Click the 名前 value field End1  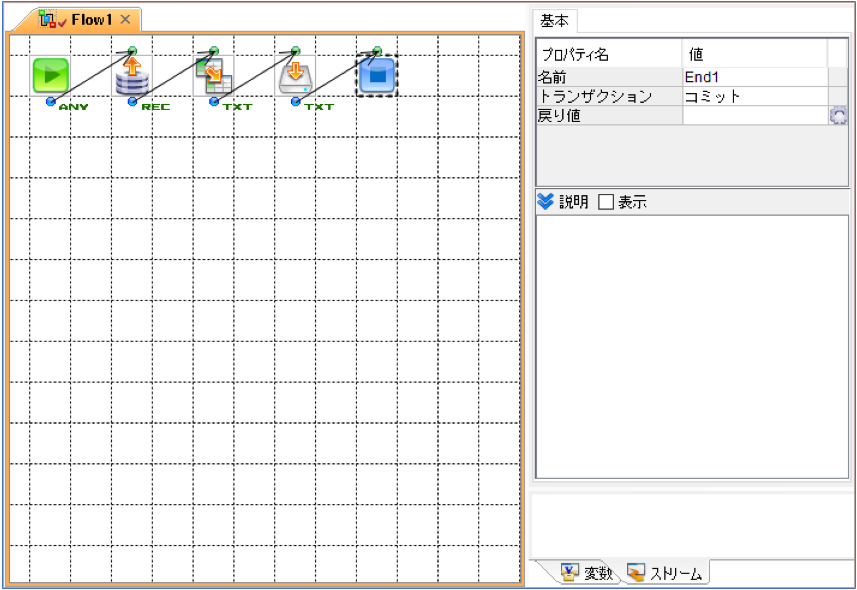(x=755, y=77)
